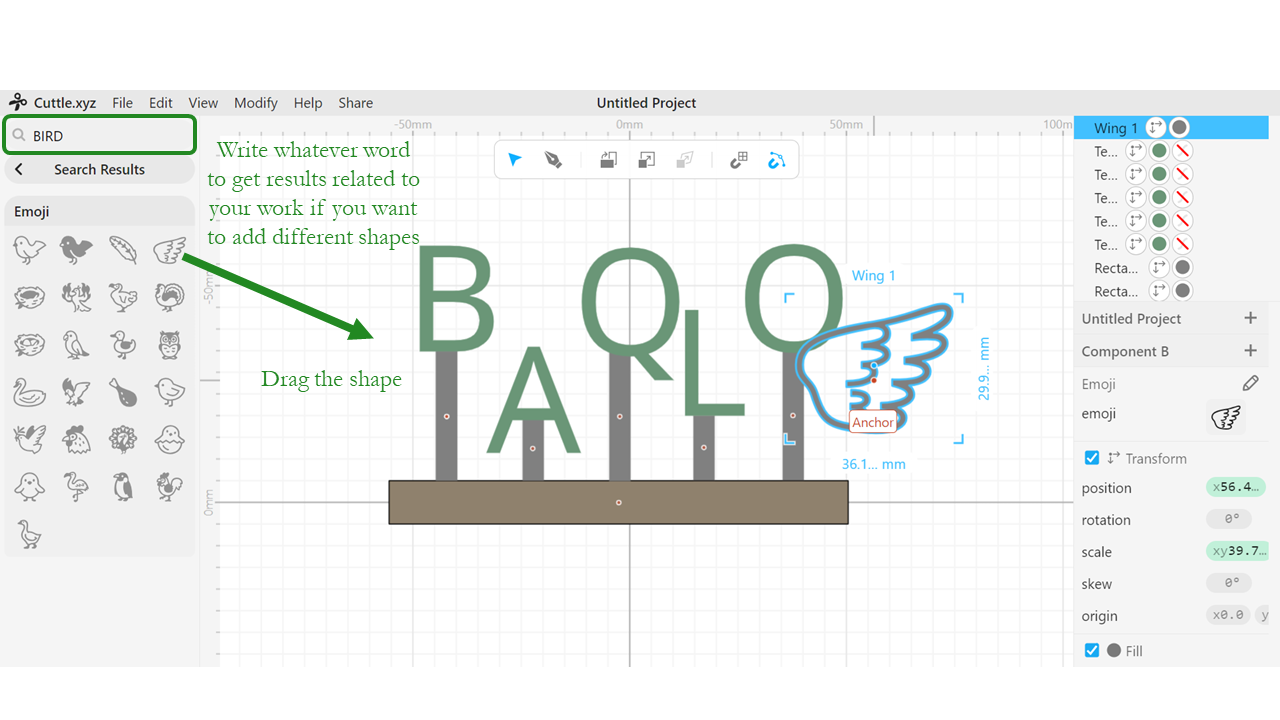The image size is (1280, 720).
Task: Click the Cuttle.xyz logo icon
Action: click(18, 102)
